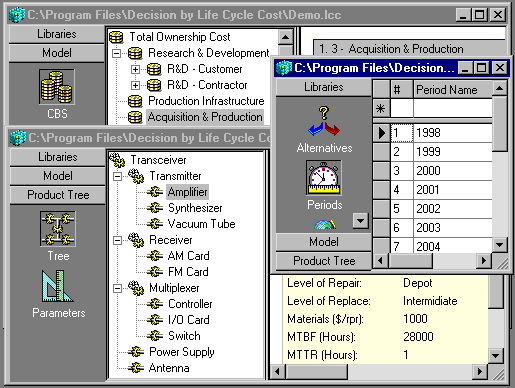This screenshot has height=388, width=515.
Task: Click the new row asterisk input cell
Action: (x=452, y=109)
